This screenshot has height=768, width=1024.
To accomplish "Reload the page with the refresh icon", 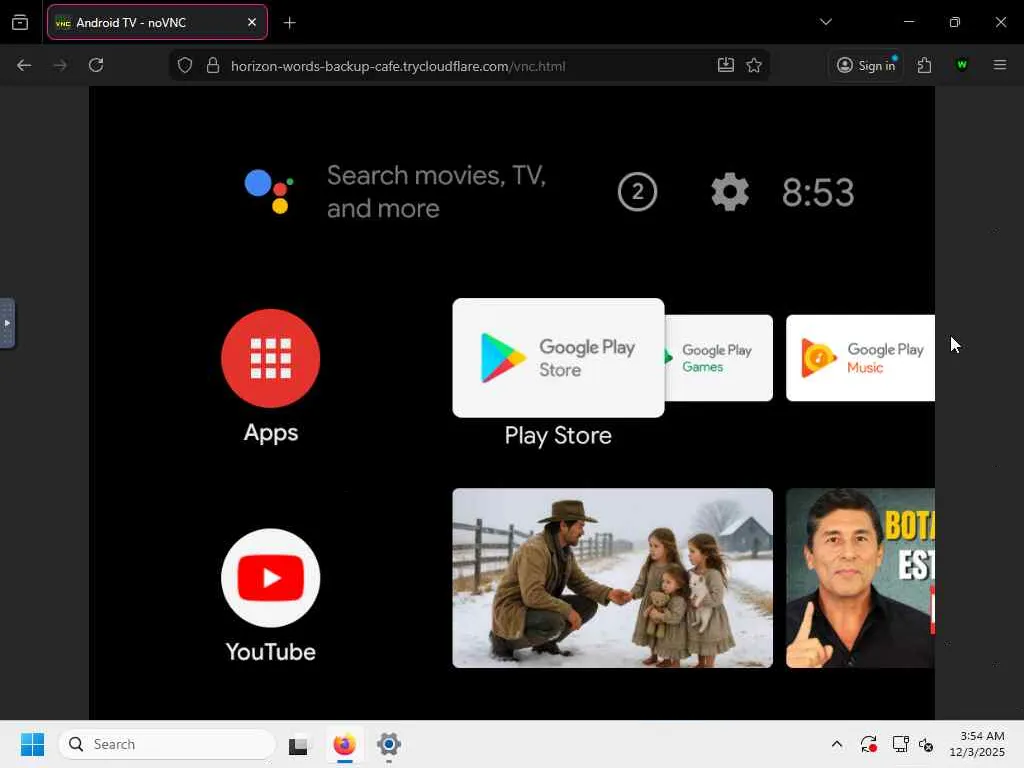I will coord(96,65).
